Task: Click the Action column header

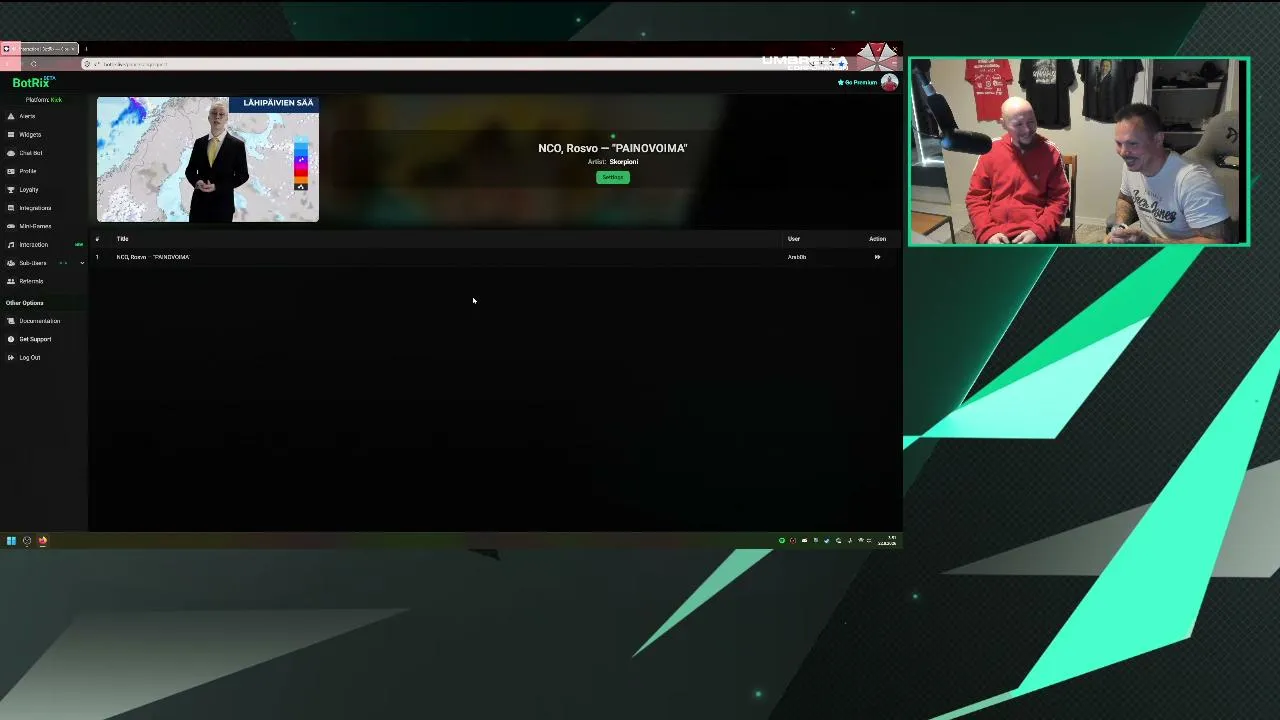Action: tap(877, 239)
